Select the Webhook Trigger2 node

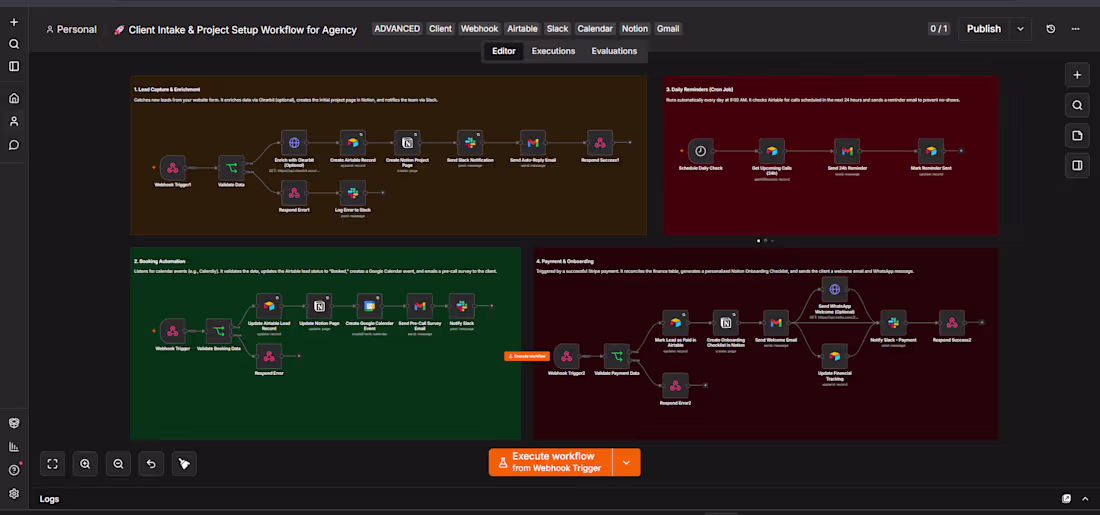click(x=566, y=356)
